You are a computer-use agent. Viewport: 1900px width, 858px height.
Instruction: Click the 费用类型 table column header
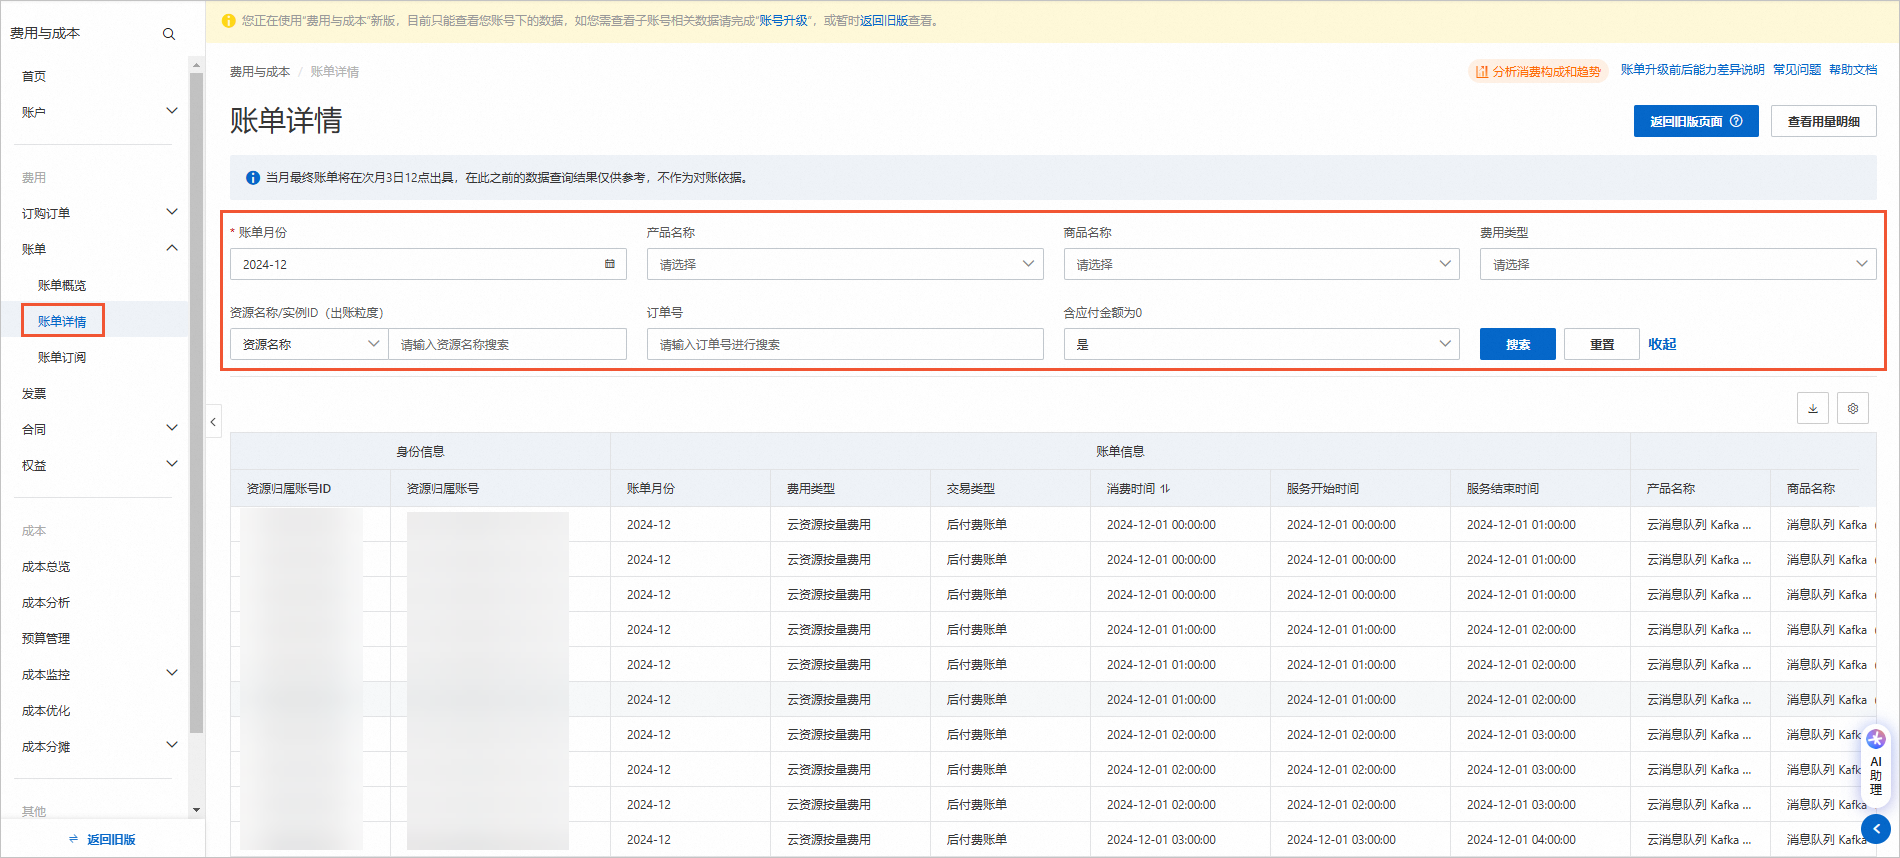[850, 489]
